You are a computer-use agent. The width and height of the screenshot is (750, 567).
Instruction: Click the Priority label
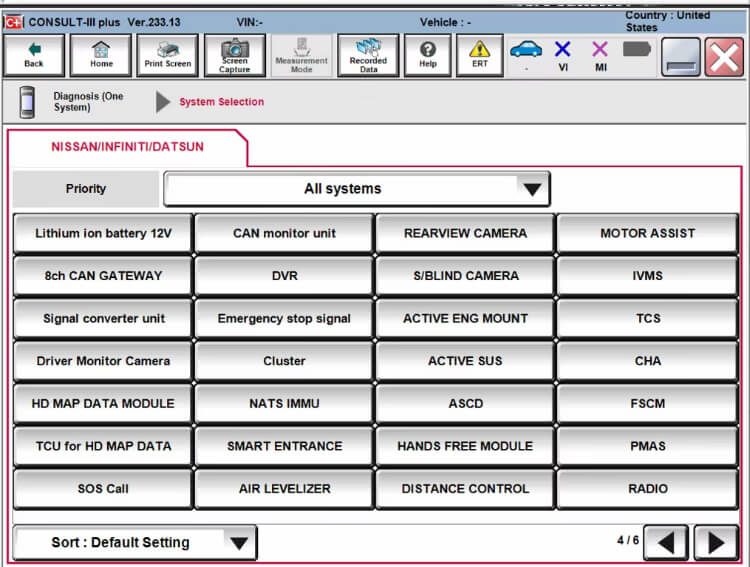coord(86,189)
